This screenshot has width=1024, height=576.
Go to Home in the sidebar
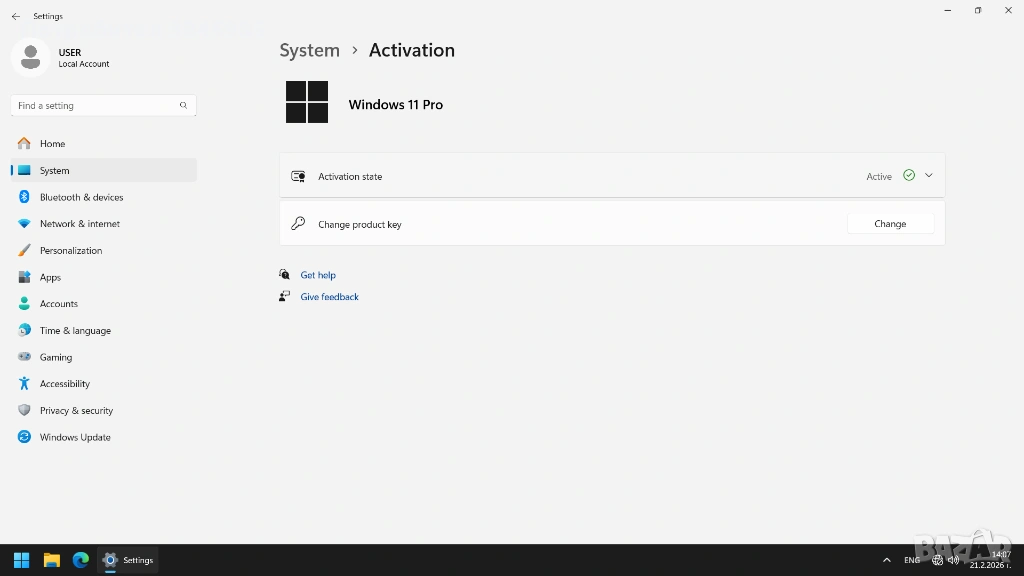(x=52, y=144)
